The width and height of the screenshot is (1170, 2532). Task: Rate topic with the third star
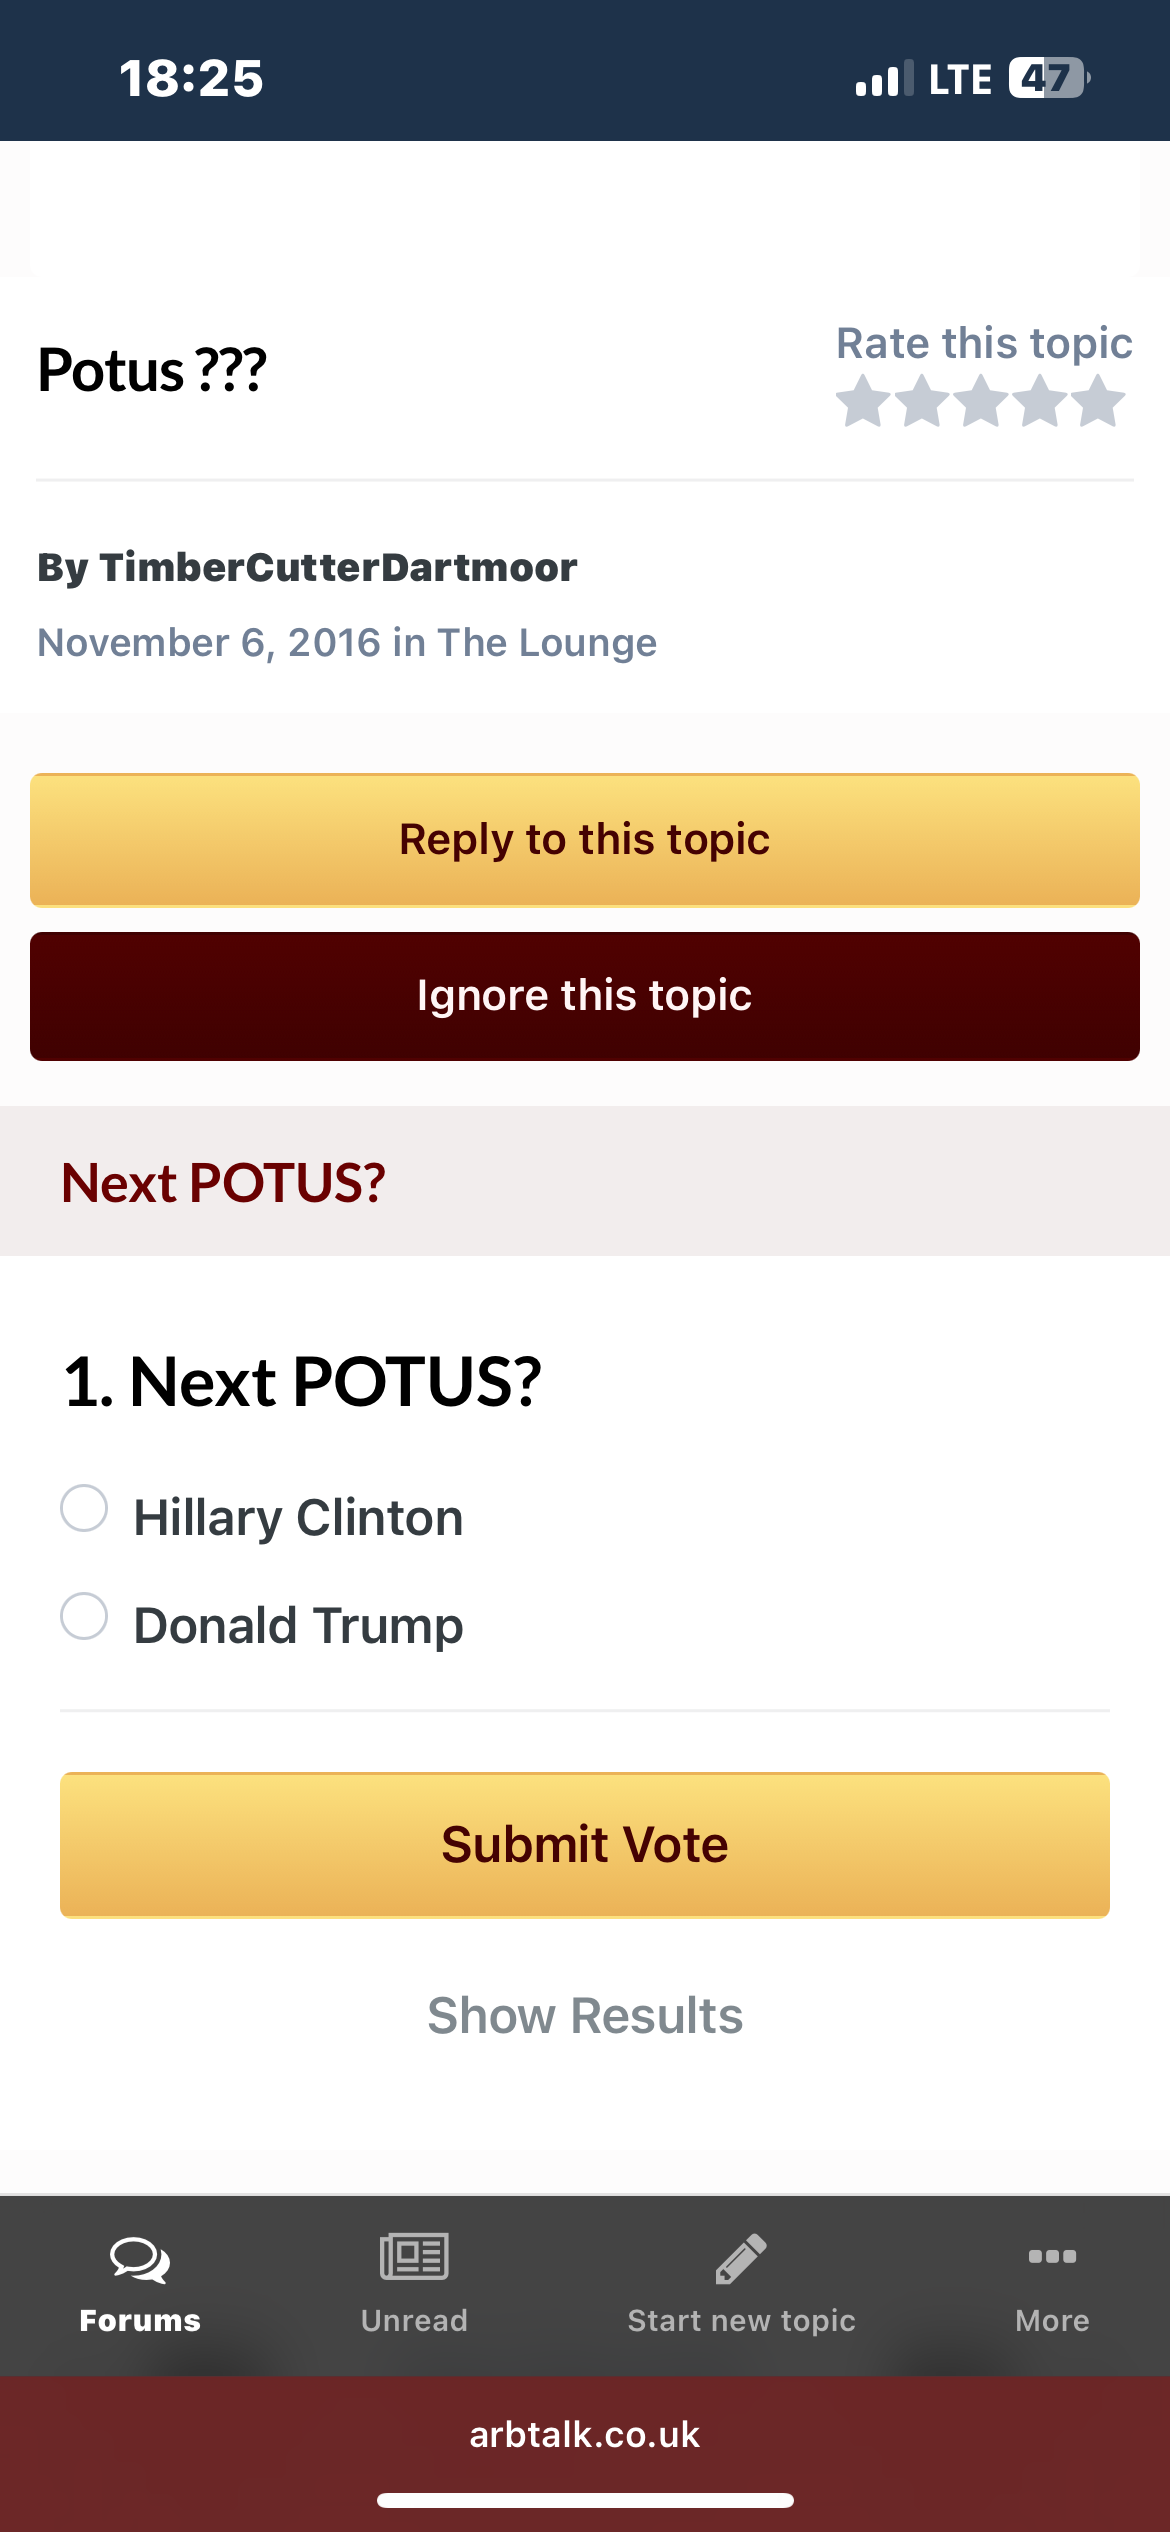(981, 401)
